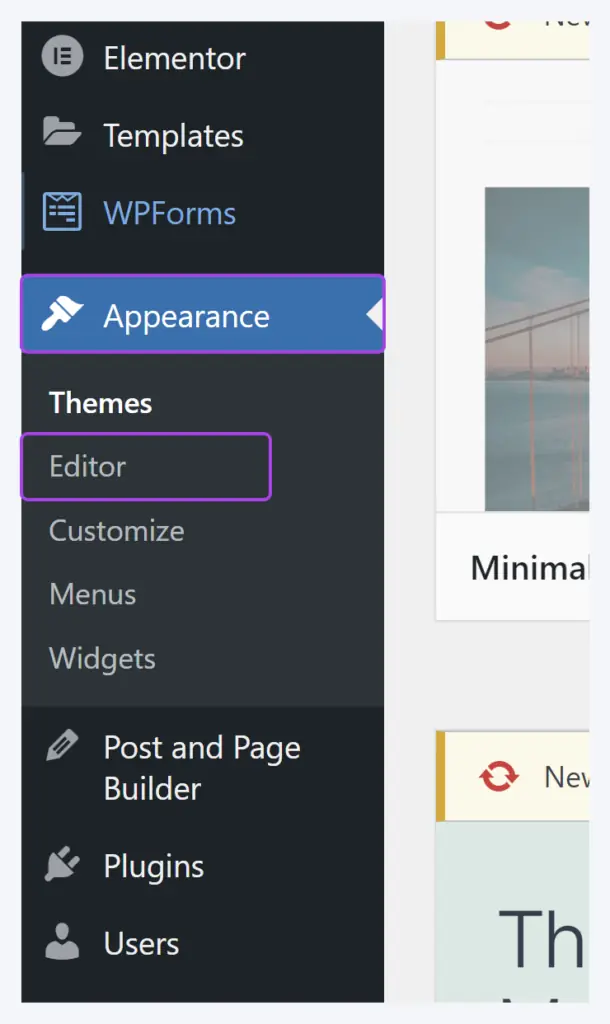Select the Plugins menu label
The height and width of the screenshot is (1024, 610).
click(154, 867)
